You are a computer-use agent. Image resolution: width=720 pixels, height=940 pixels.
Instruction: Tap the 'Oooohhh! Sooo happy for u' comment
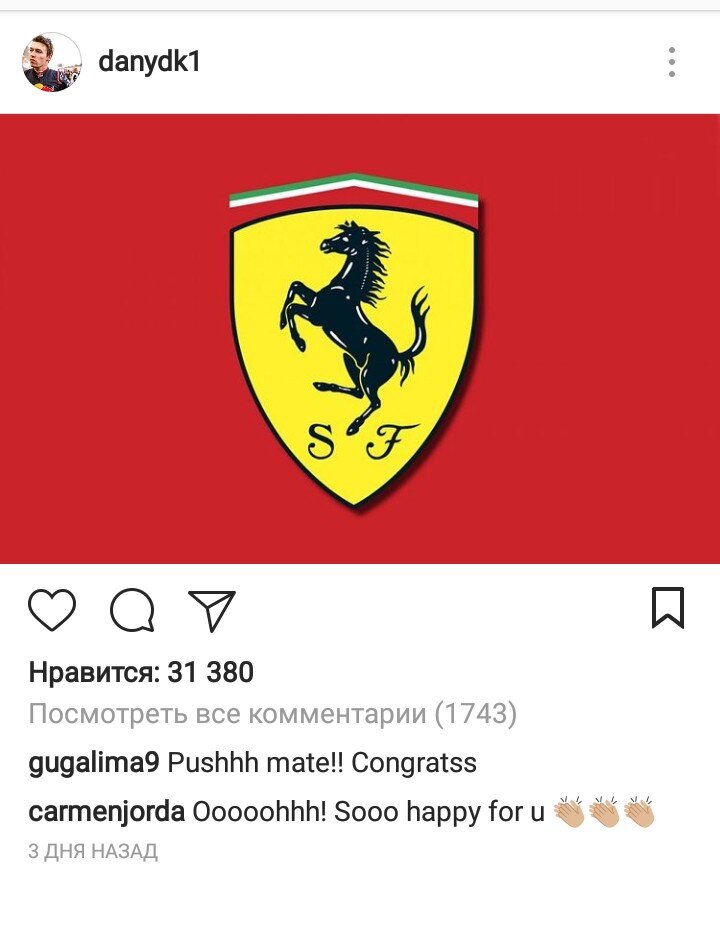click(x=368, y=812)
